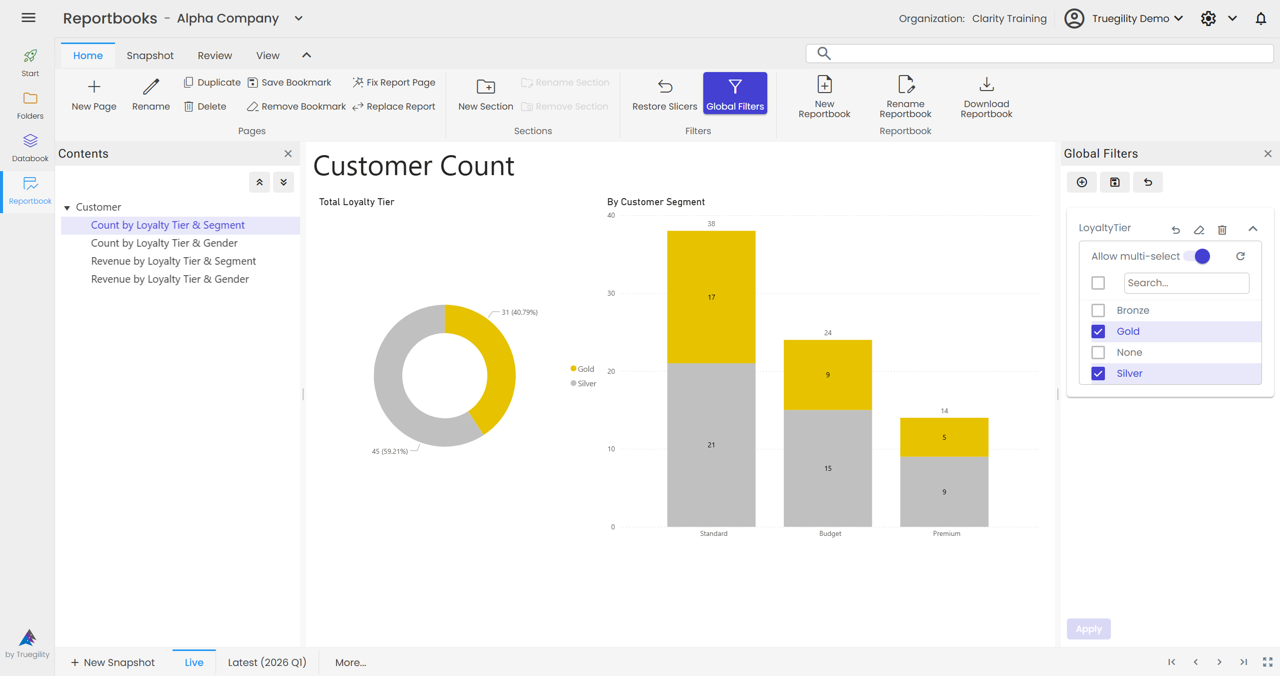Select the Latest (2026 Q1) snapshot
The width and height of the screenshot is (1280, 676).
pyautogui.click(x=266, y=662)
